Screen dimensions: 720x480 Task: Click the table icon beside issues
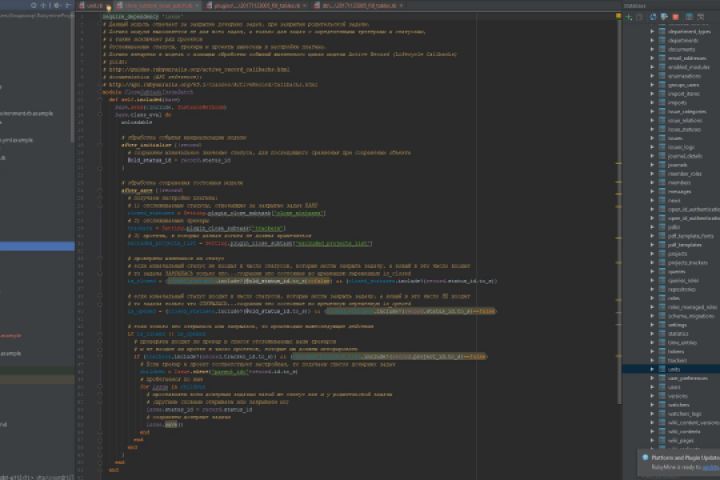(662, 138)
